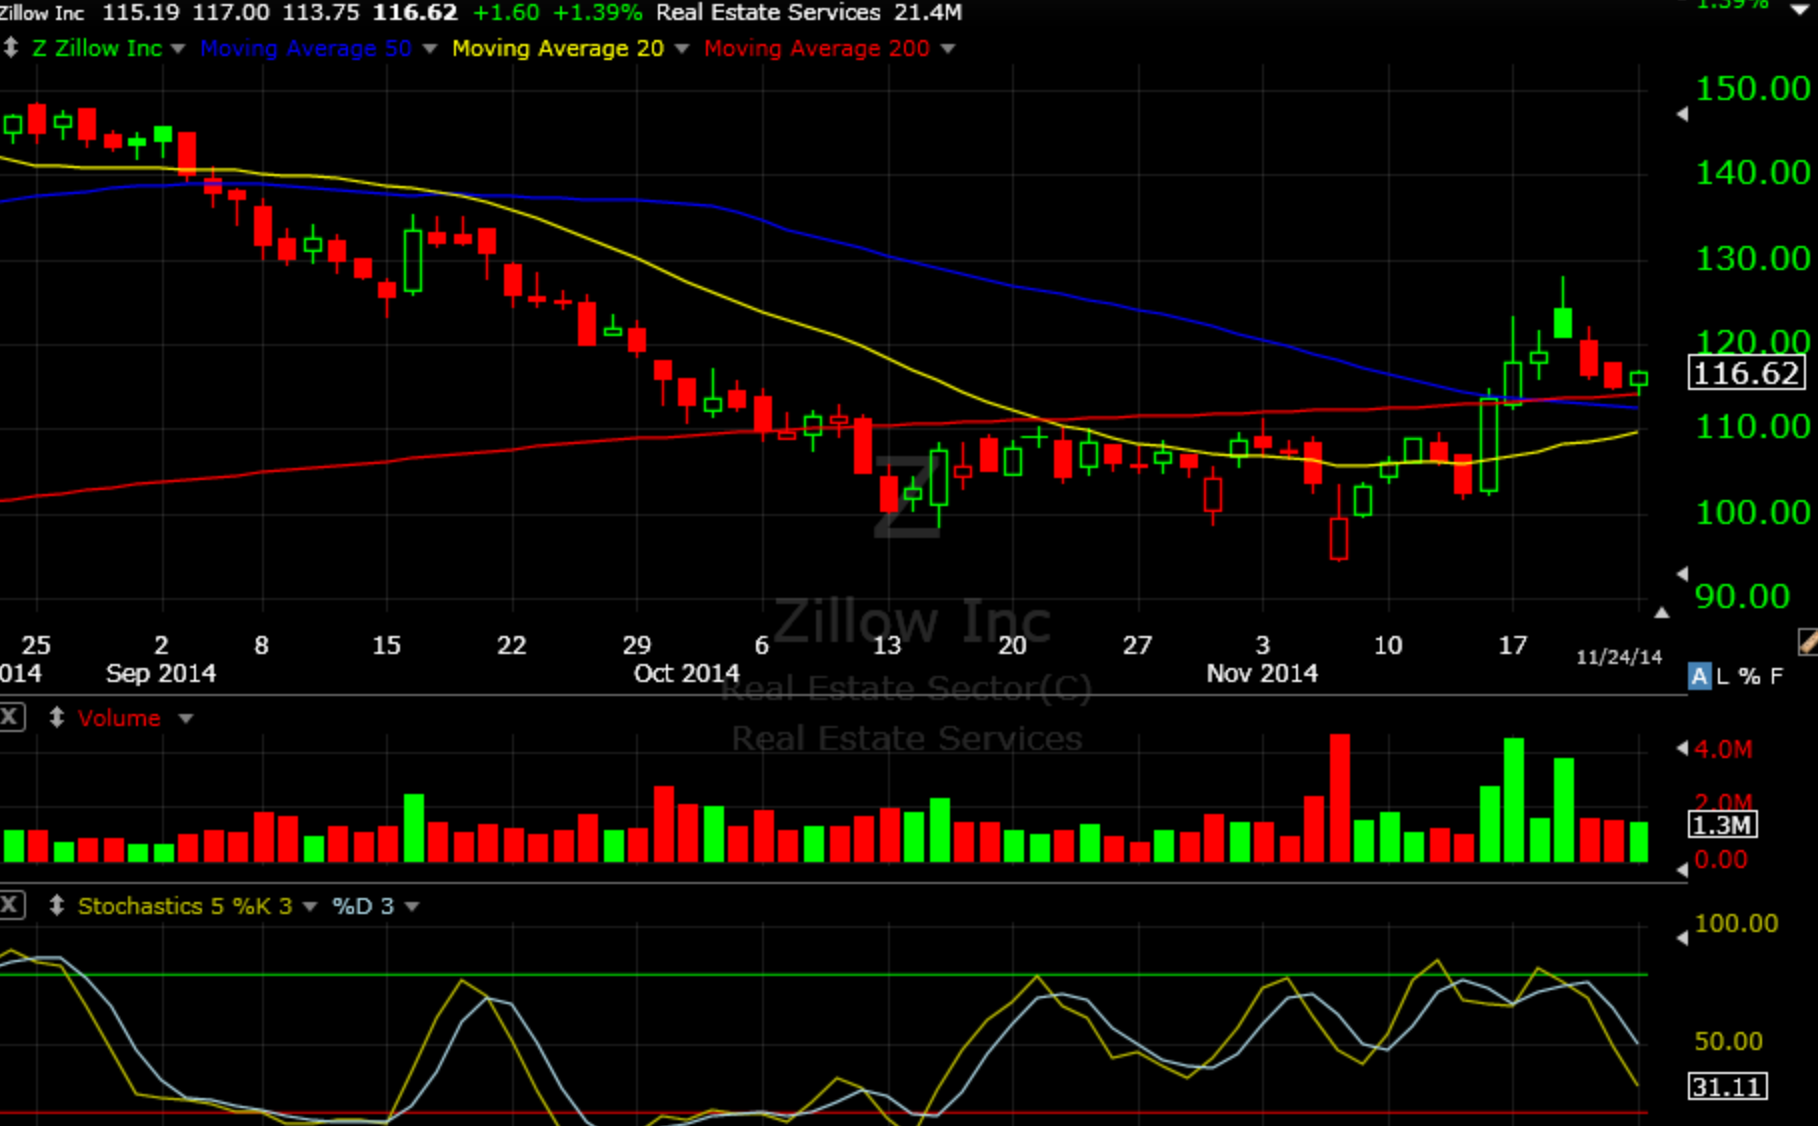Click the 1.3M volume value marker

point(1722,825)
